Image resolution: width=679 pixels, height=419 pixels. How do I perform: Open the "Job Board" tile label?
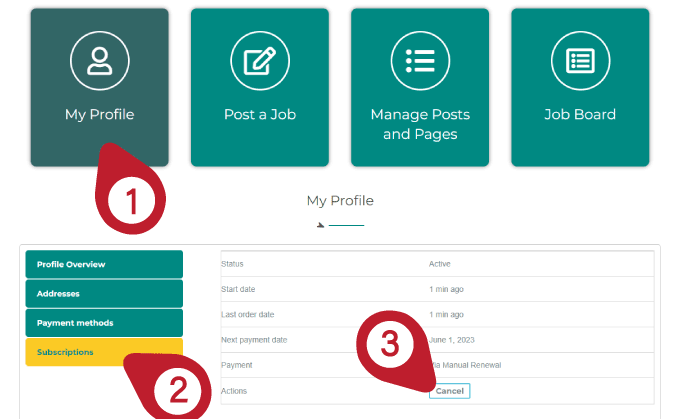coord(579,114)
